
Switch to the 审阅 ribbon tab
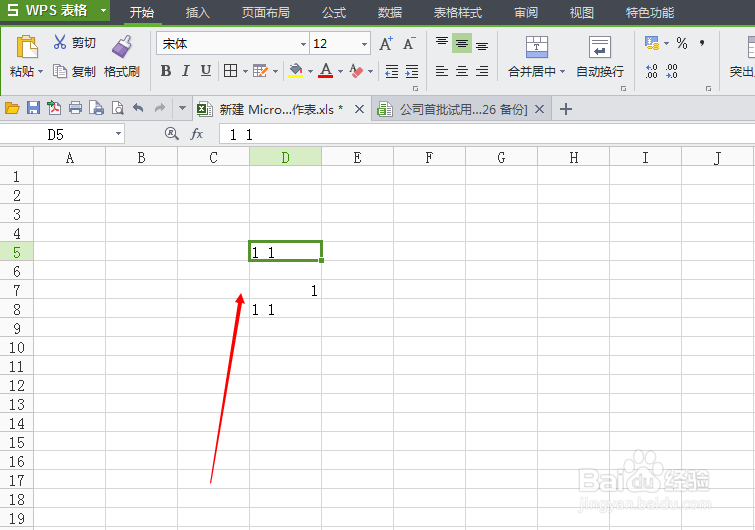pyautogui.click(x=526, y=12)
